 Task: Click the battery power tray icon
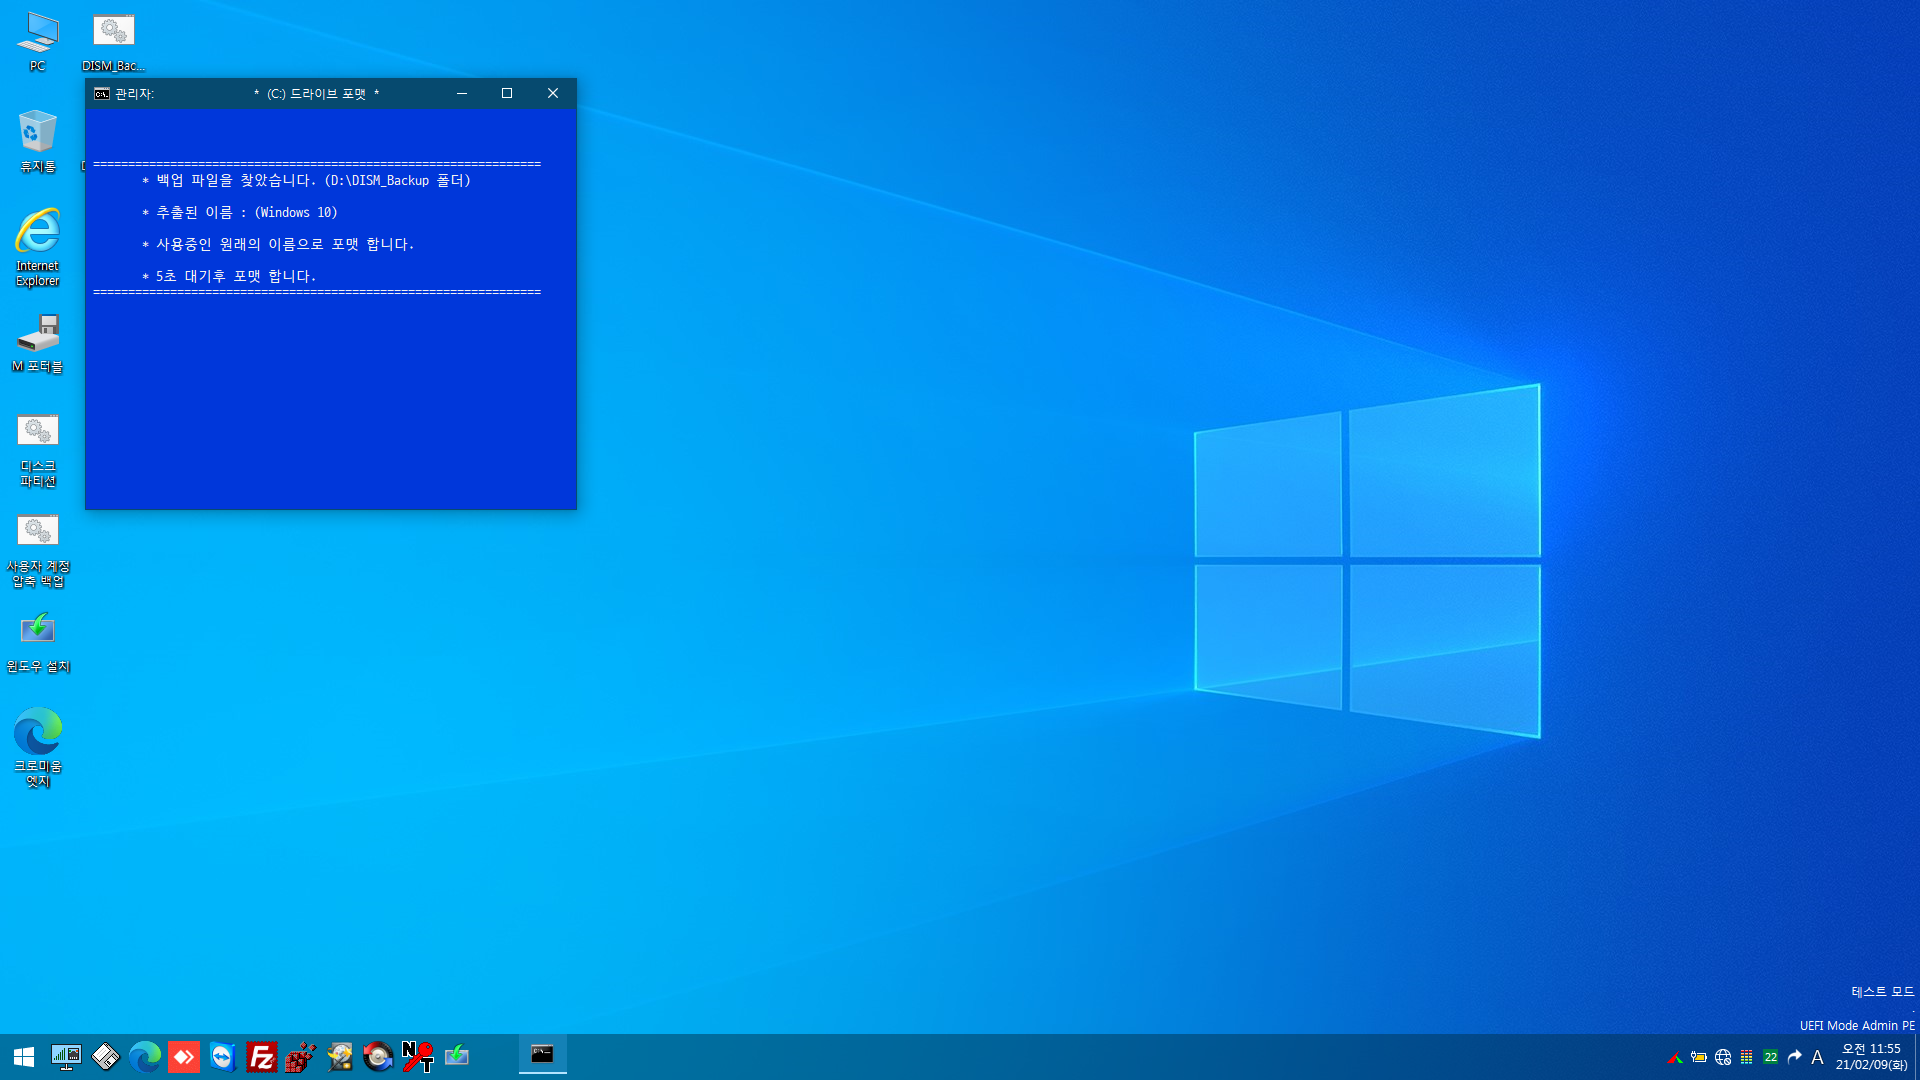click(1699, 1057)
